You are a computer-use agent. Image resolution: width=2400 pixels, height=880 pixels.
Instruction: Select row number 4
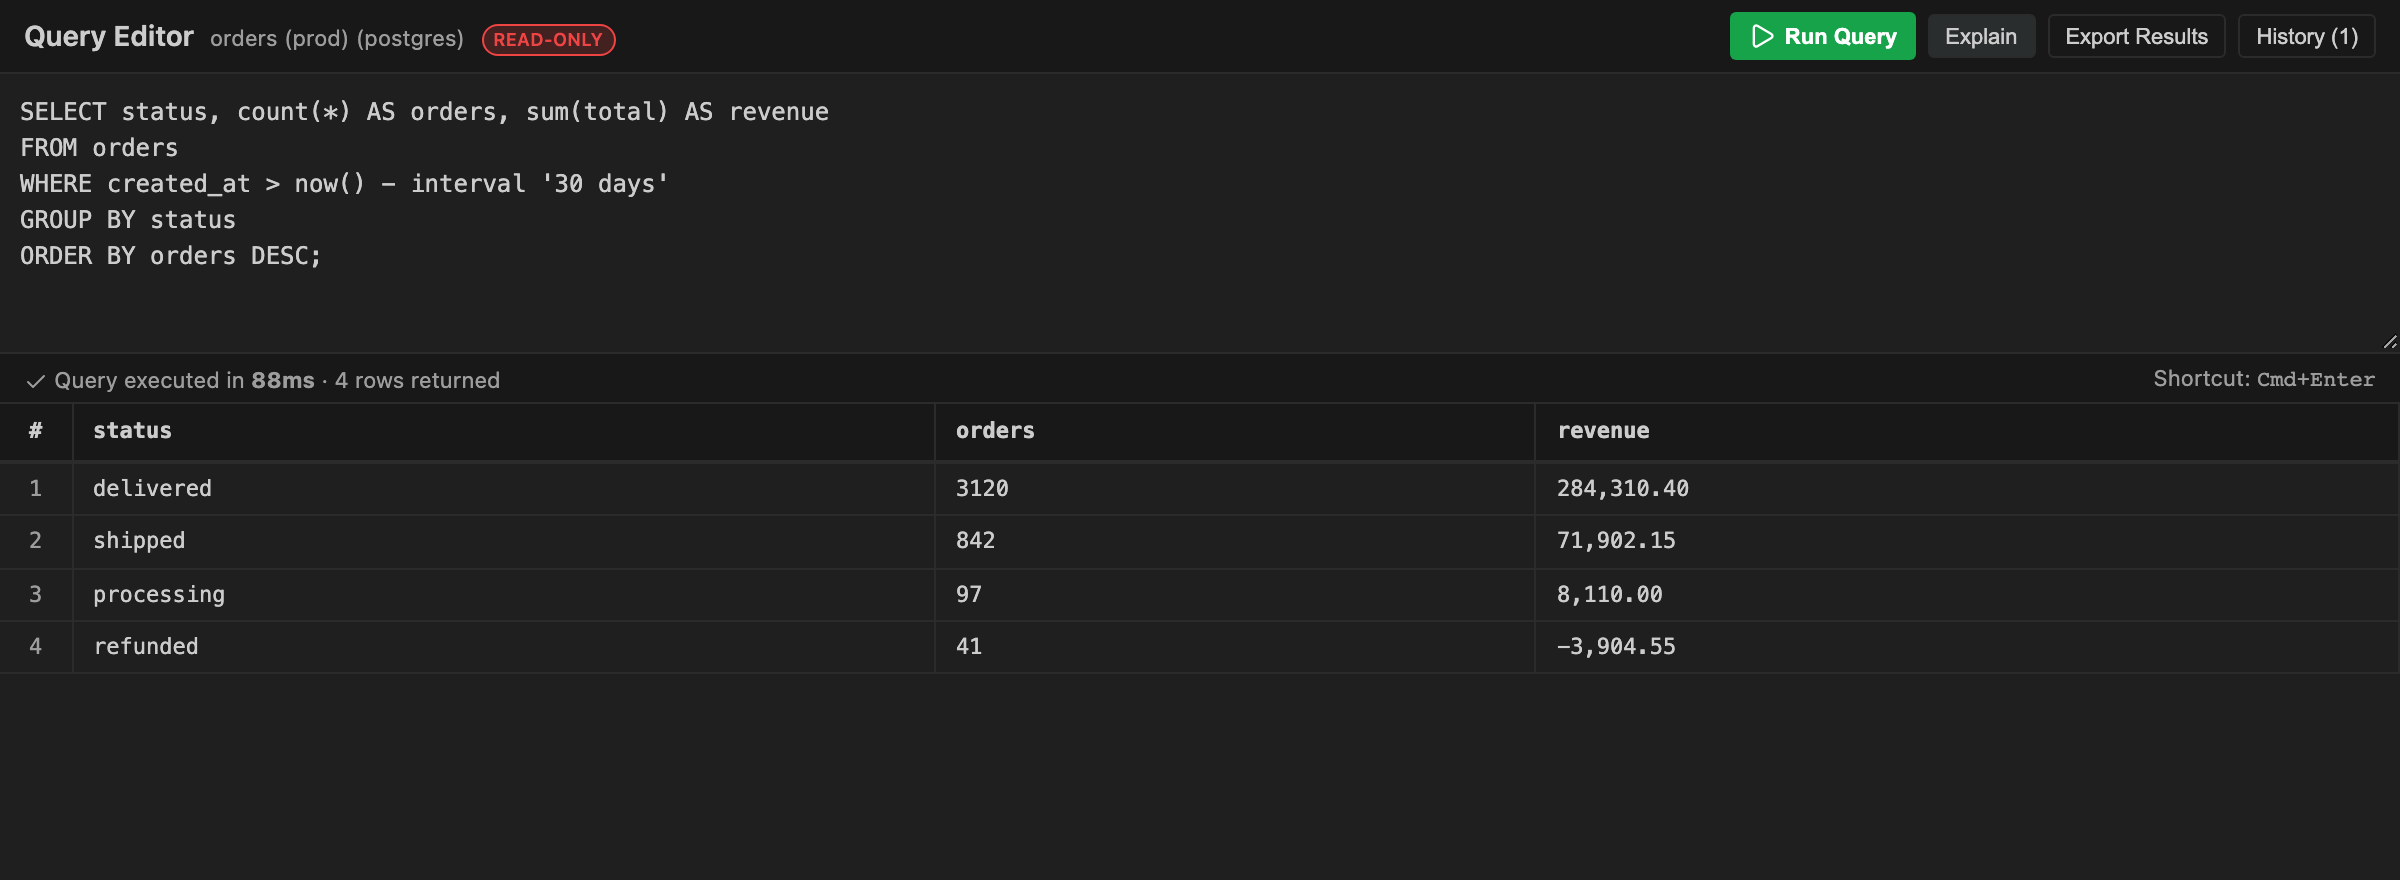point(36,647)
